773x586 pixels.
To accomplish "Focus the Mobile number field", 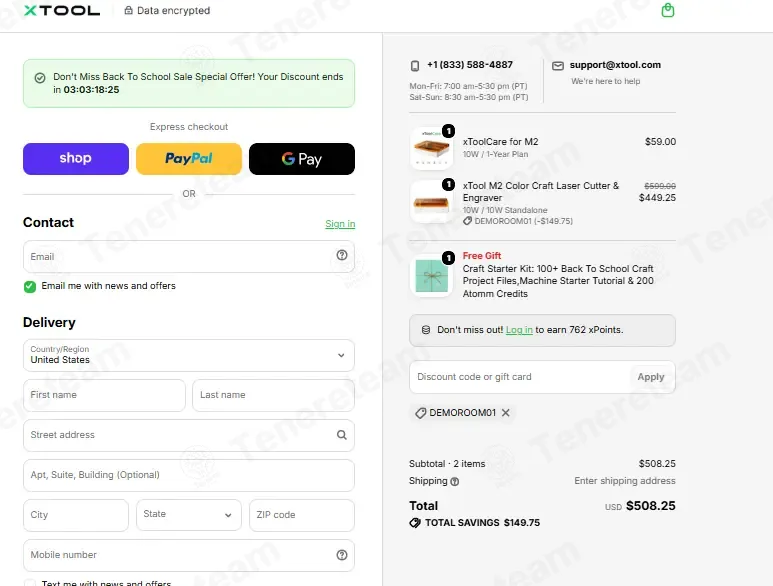I will click(x=189, y=555).
